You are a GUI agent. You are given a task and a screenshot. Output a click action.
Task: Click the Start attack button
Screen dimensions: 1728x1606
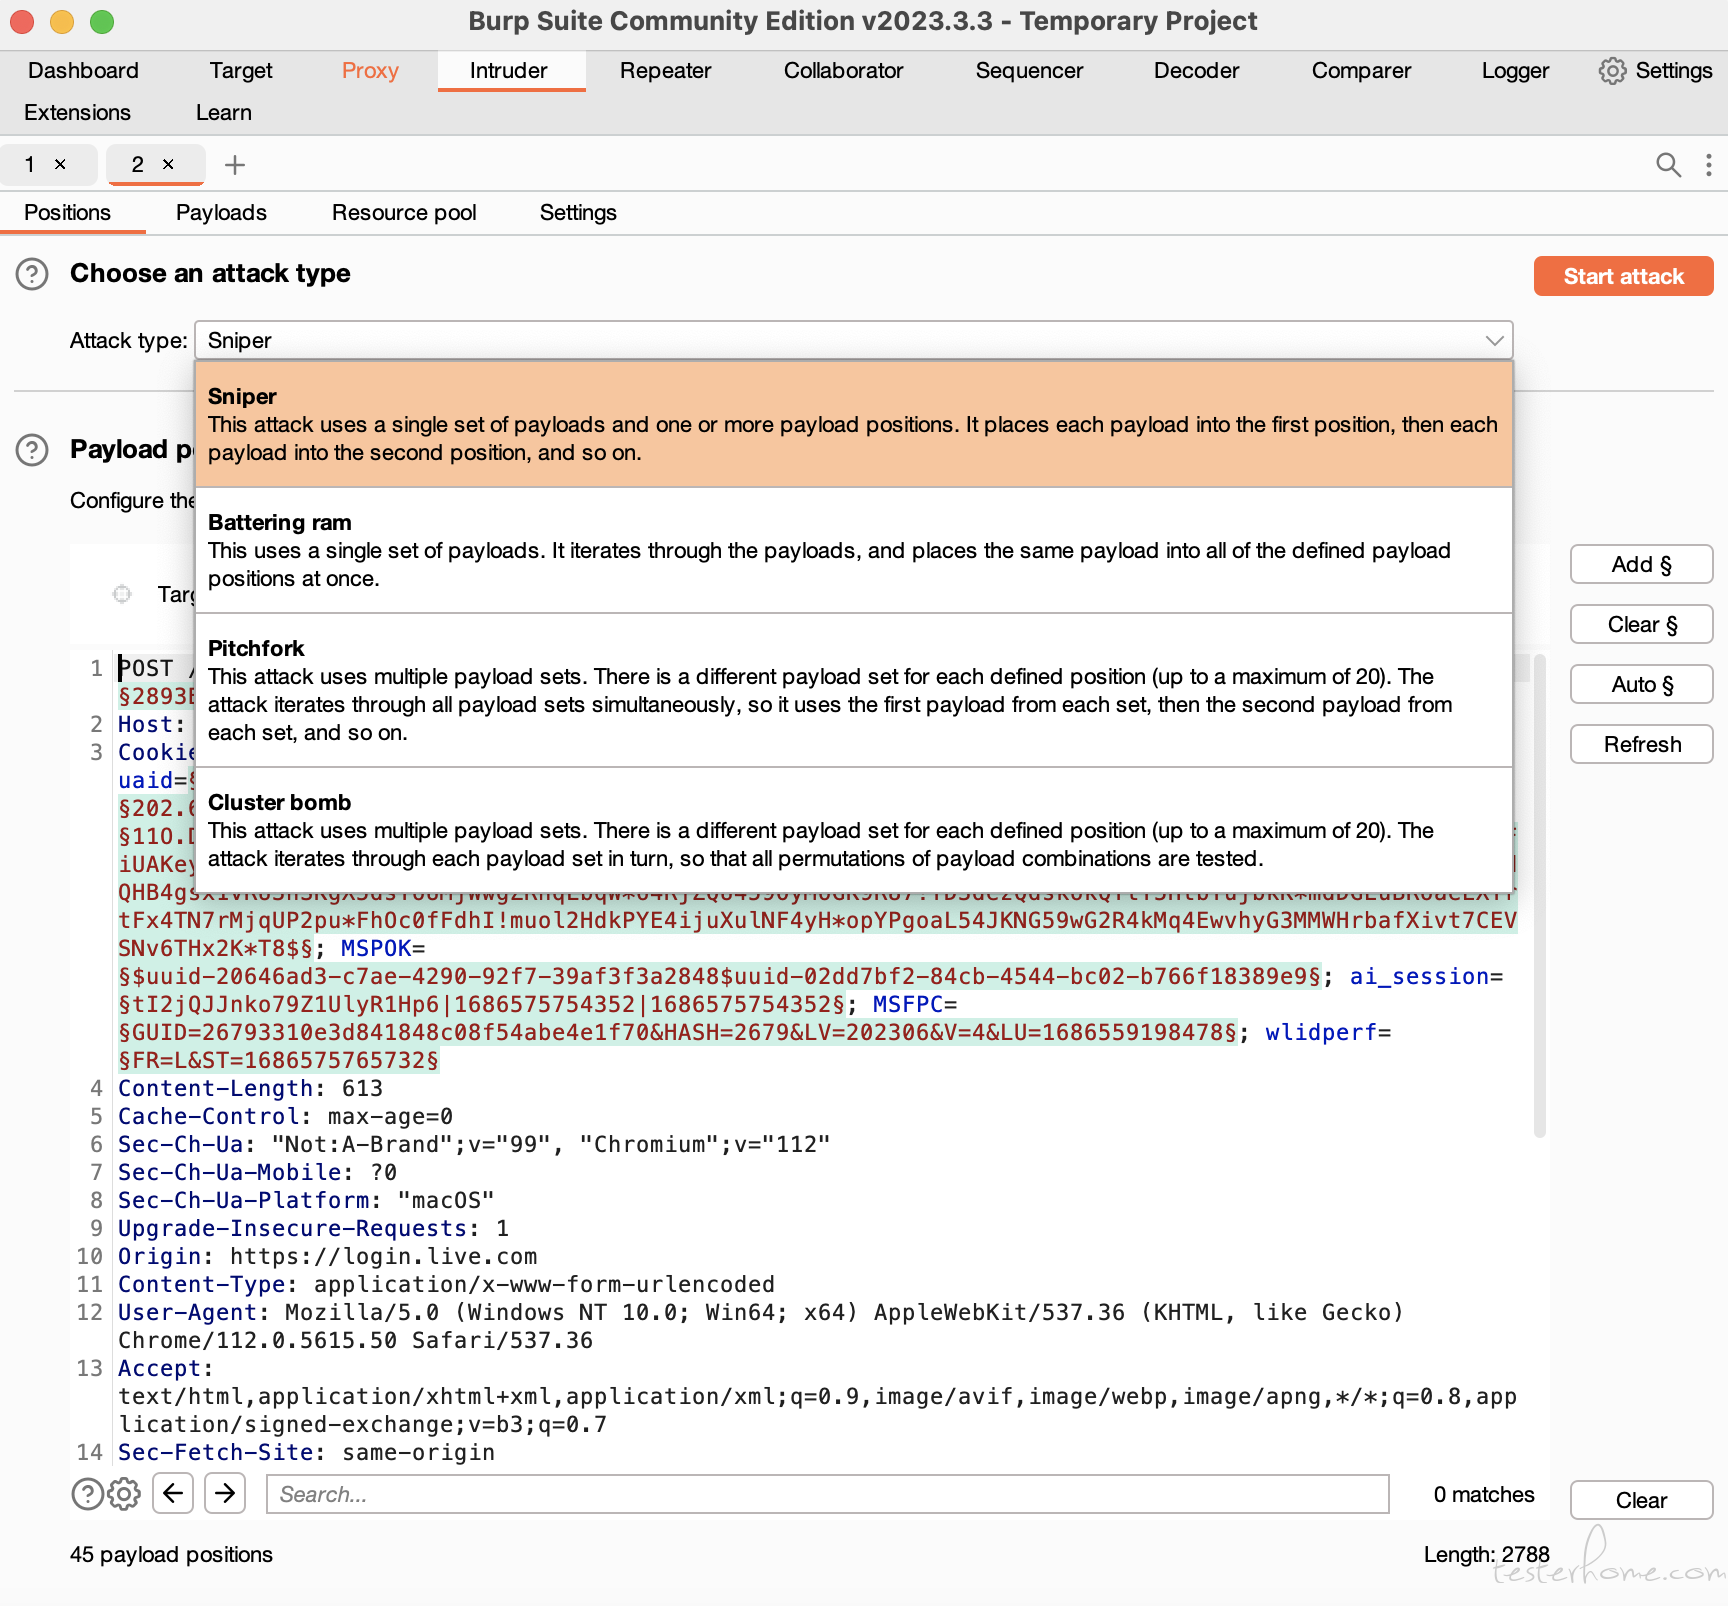click(1623, 277)
